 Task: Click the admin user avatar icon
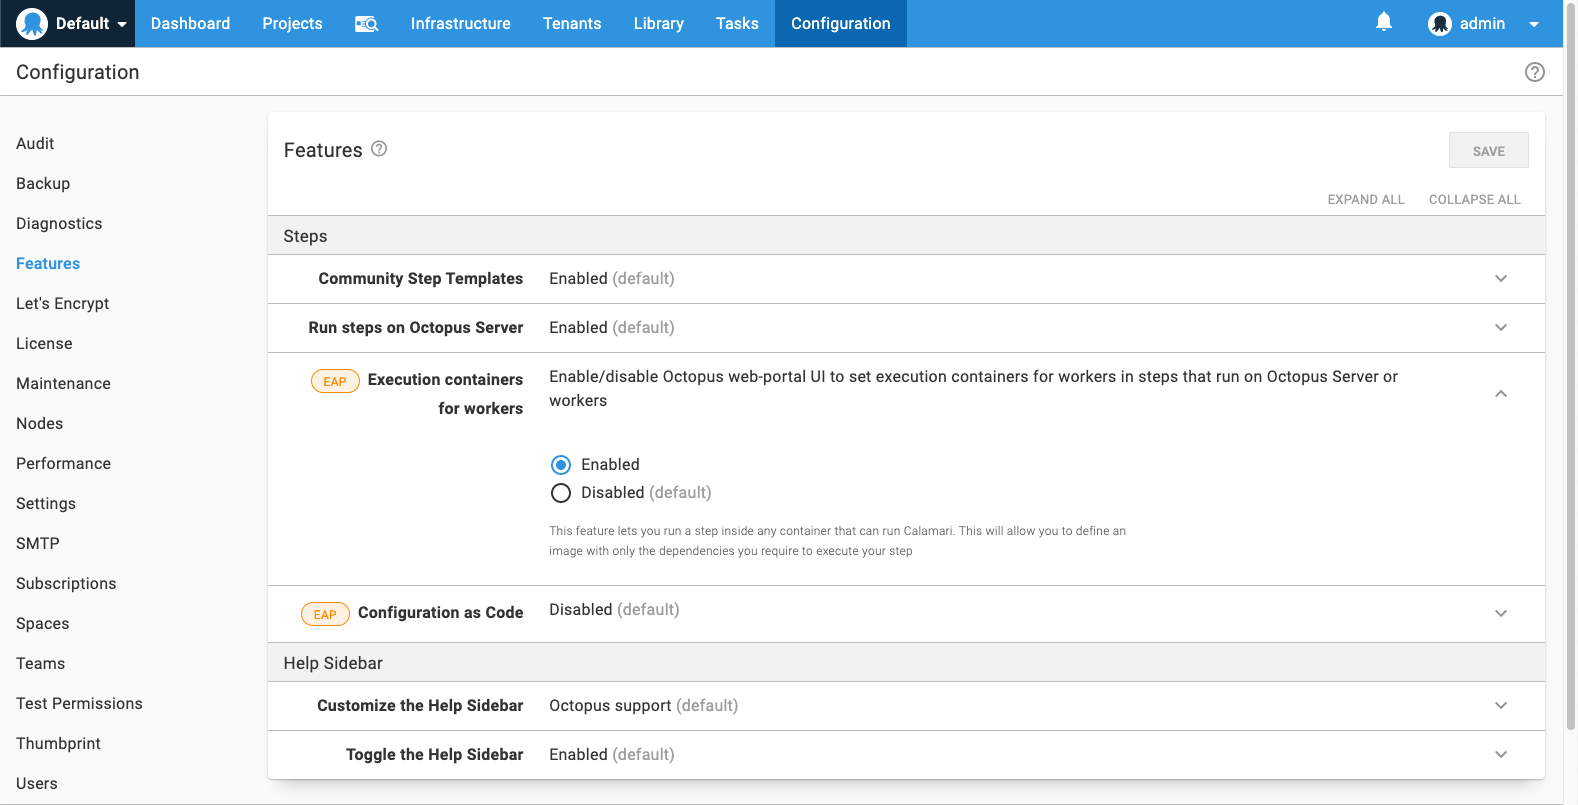[1439, 24]
